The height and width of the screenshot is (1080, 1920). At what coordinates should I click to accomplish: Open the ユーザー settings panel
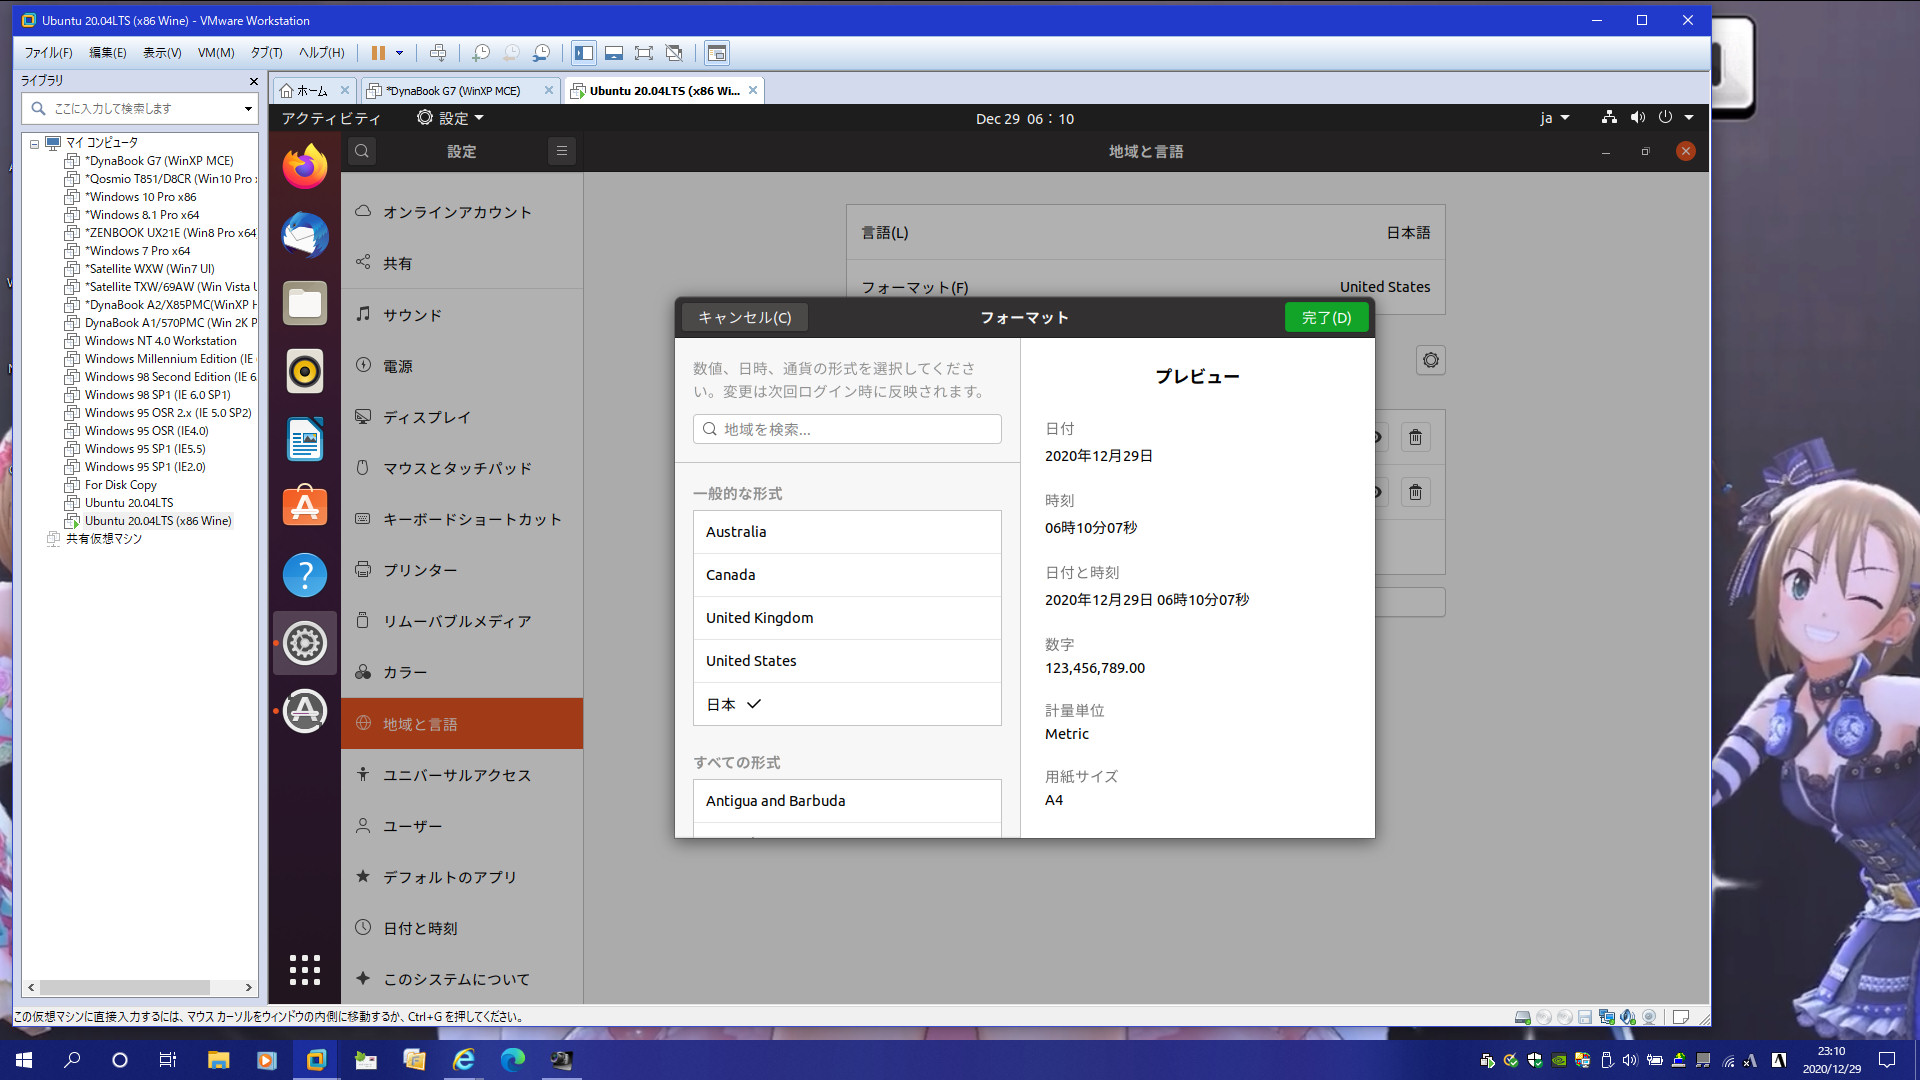[462, 826]
